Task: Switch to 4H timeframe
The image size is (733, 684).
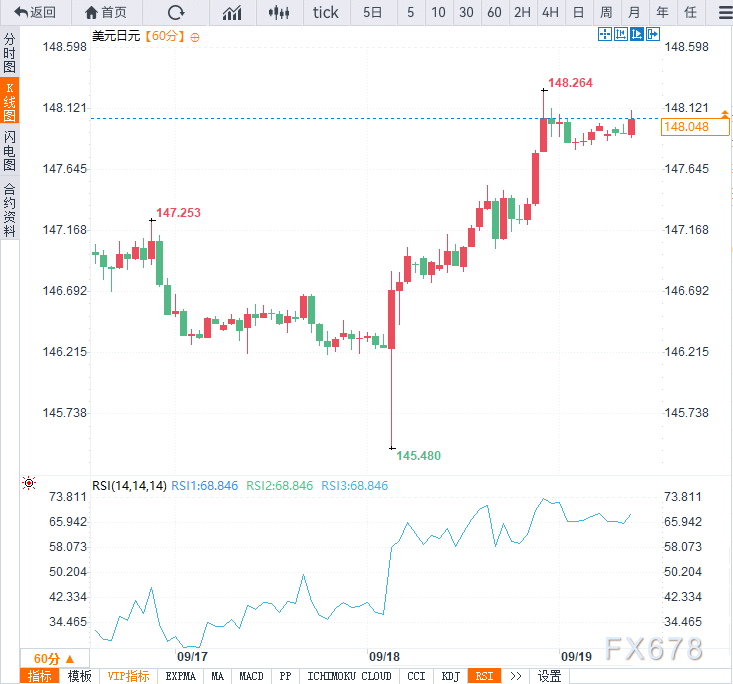Action: tap(550, 12)
